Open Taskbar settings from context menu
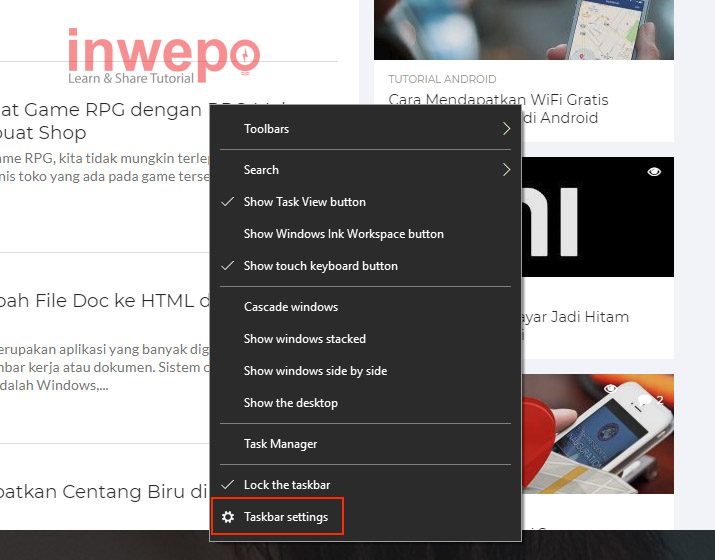 pos(365,517)
